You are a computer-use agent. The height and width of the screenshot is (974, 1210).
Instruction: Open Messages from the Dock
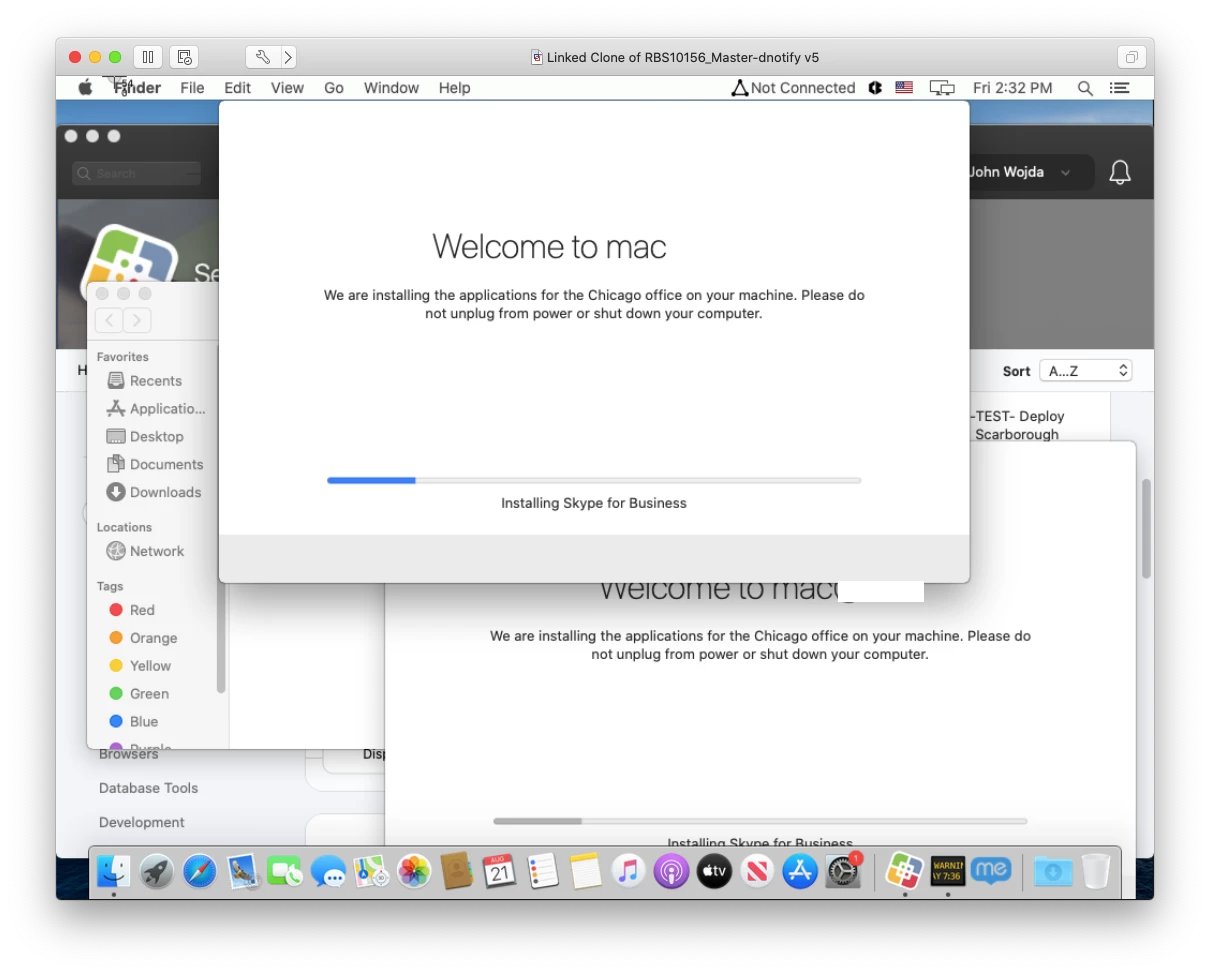click(328, 872)
